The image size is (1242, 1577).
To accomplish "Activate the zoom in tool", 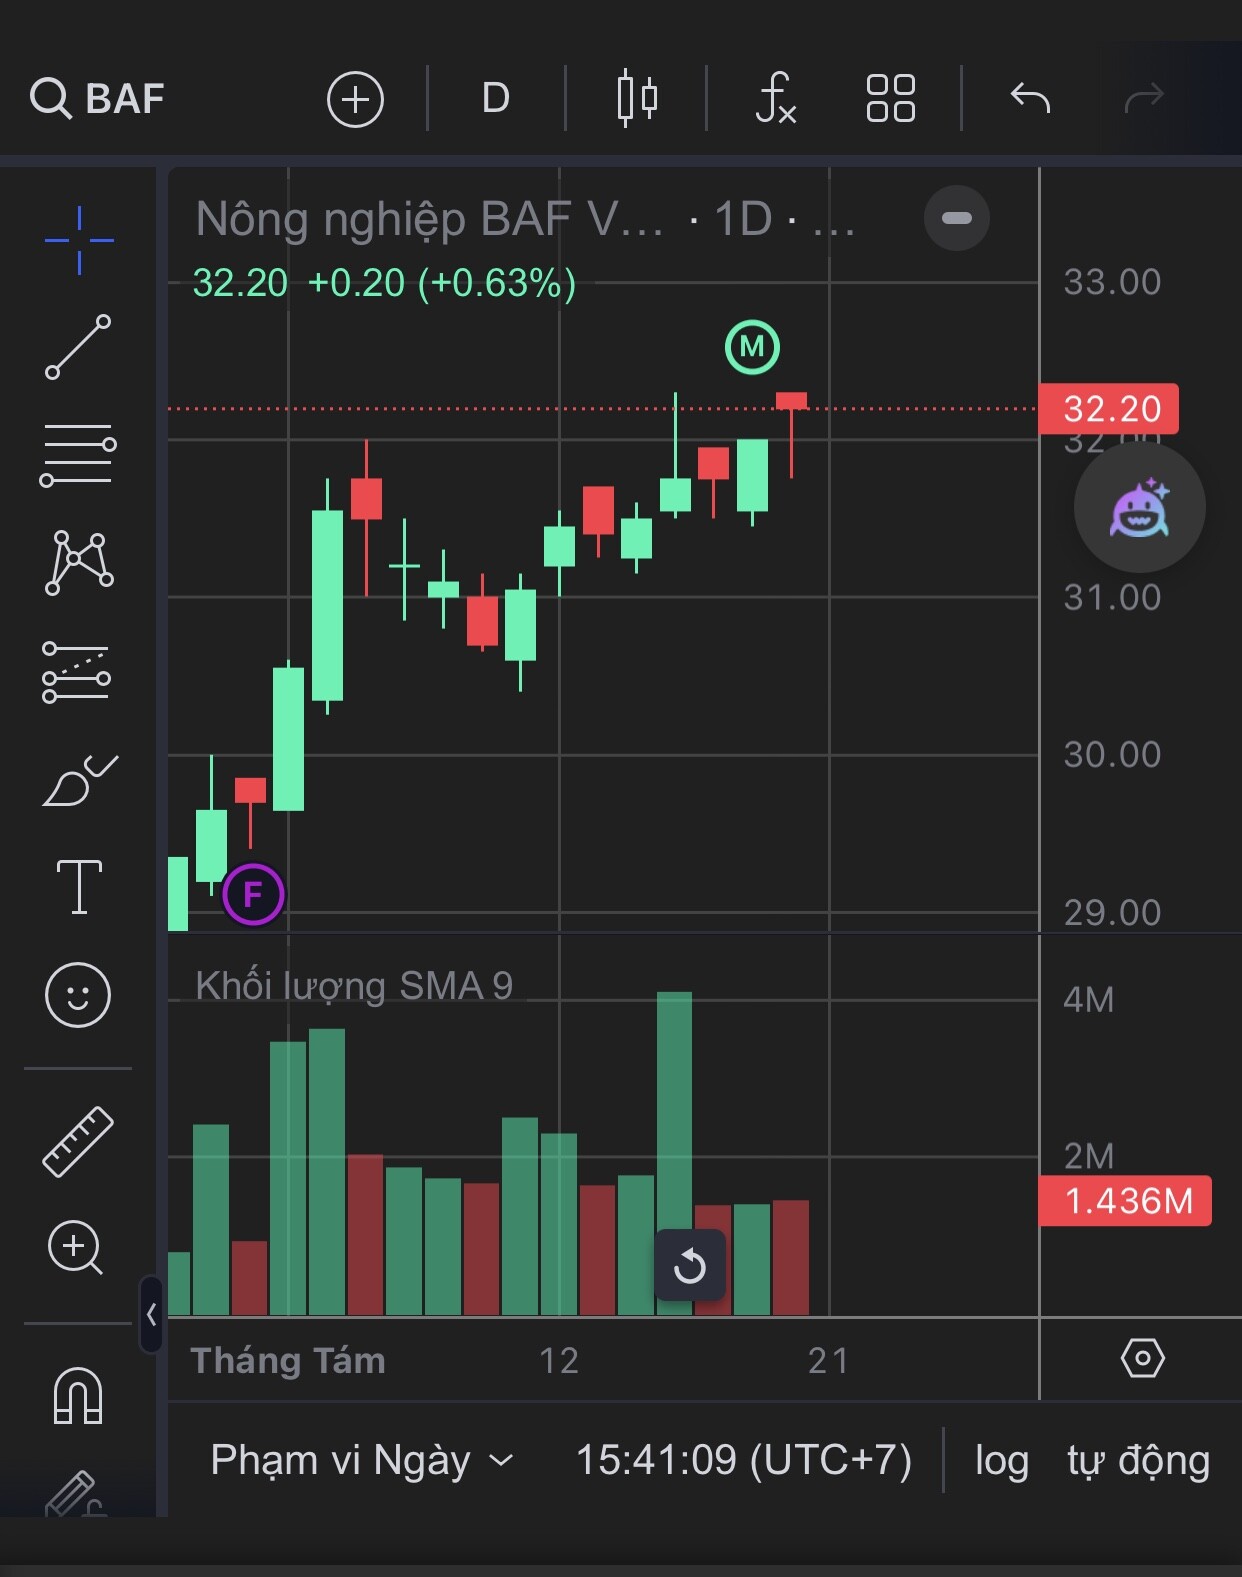I will [x=76, y=1247].
